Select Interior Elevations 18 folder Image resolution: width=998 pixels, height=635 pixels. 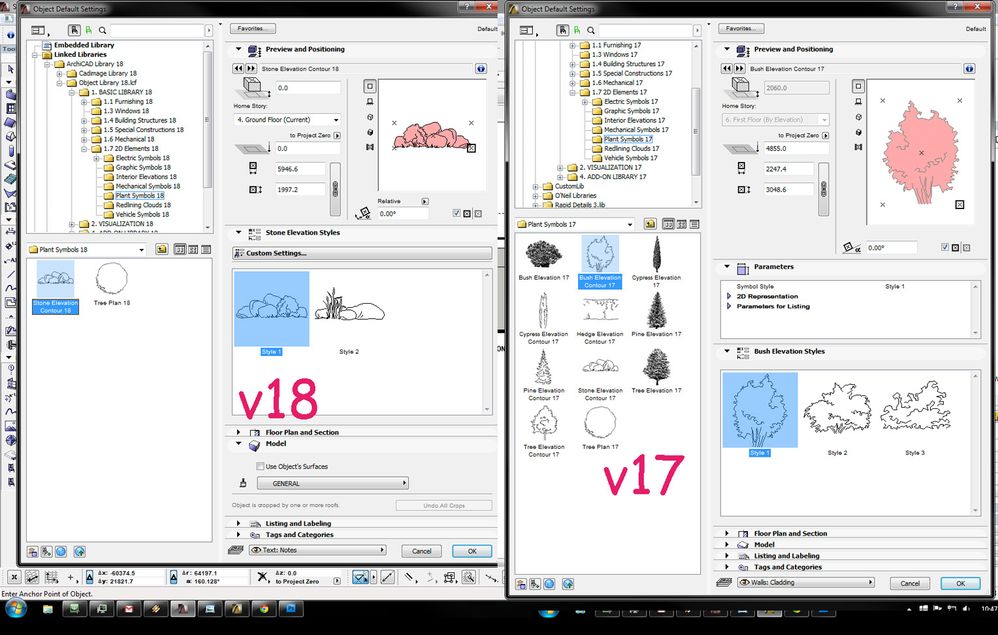(x=146, y=177)
